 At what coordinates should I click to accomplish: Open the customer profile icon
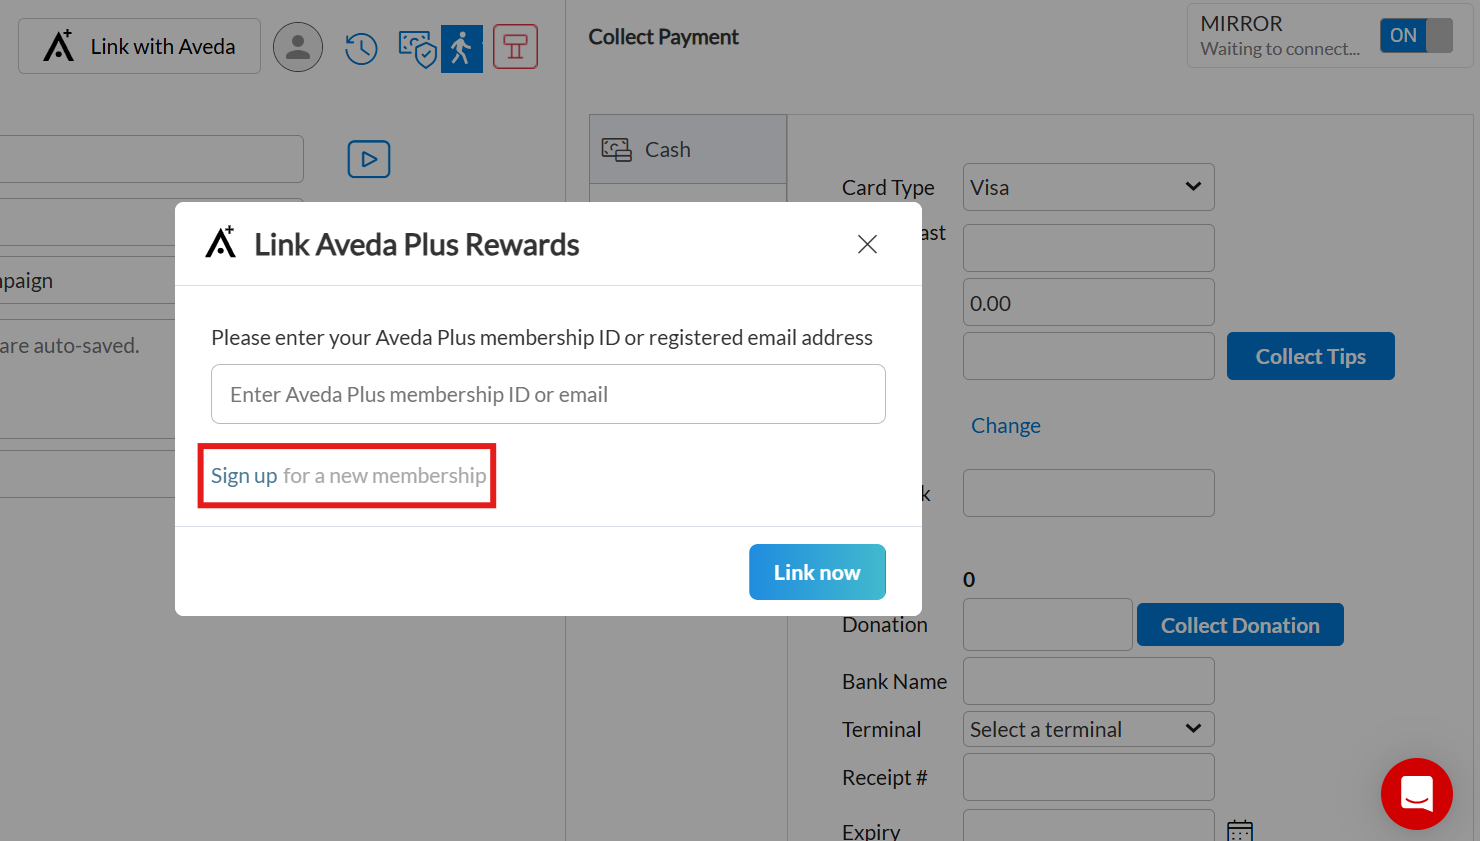(298, 47)
